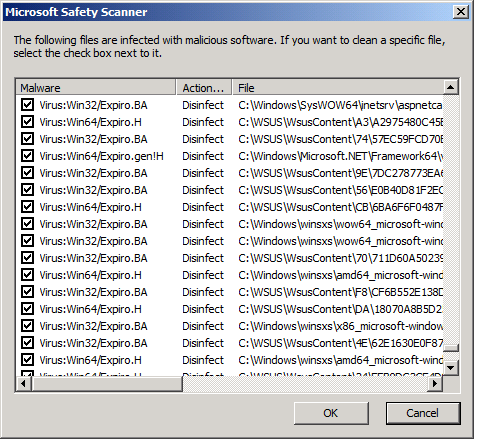This screenshot has width=494, height=439.
Task: Toggle checkbox for Virus:Win64/Expiro.gen!H
Action: click(x=27, y=156)
